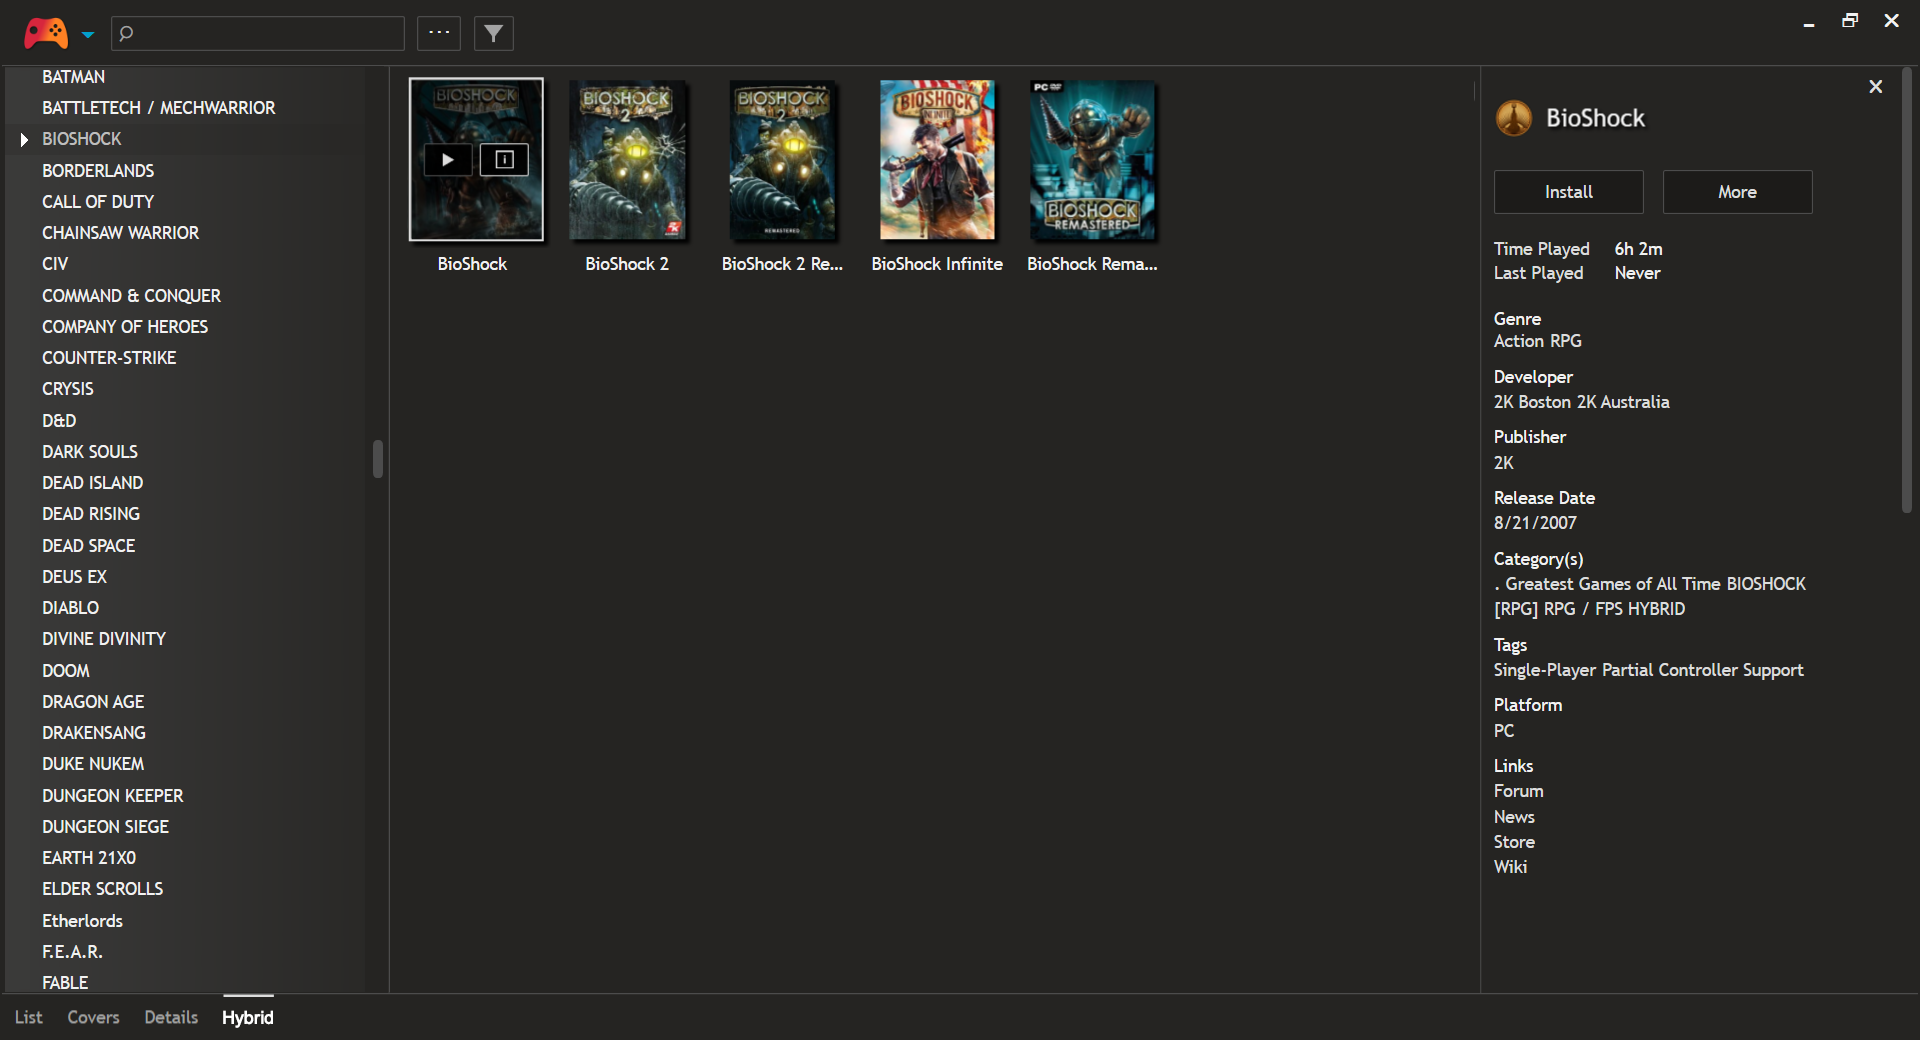The width and height of the screenshot is (1920, 1040).
Task: Select BATTLETECH / MECHWARRIOR category
Action: [x=158, y=108]
